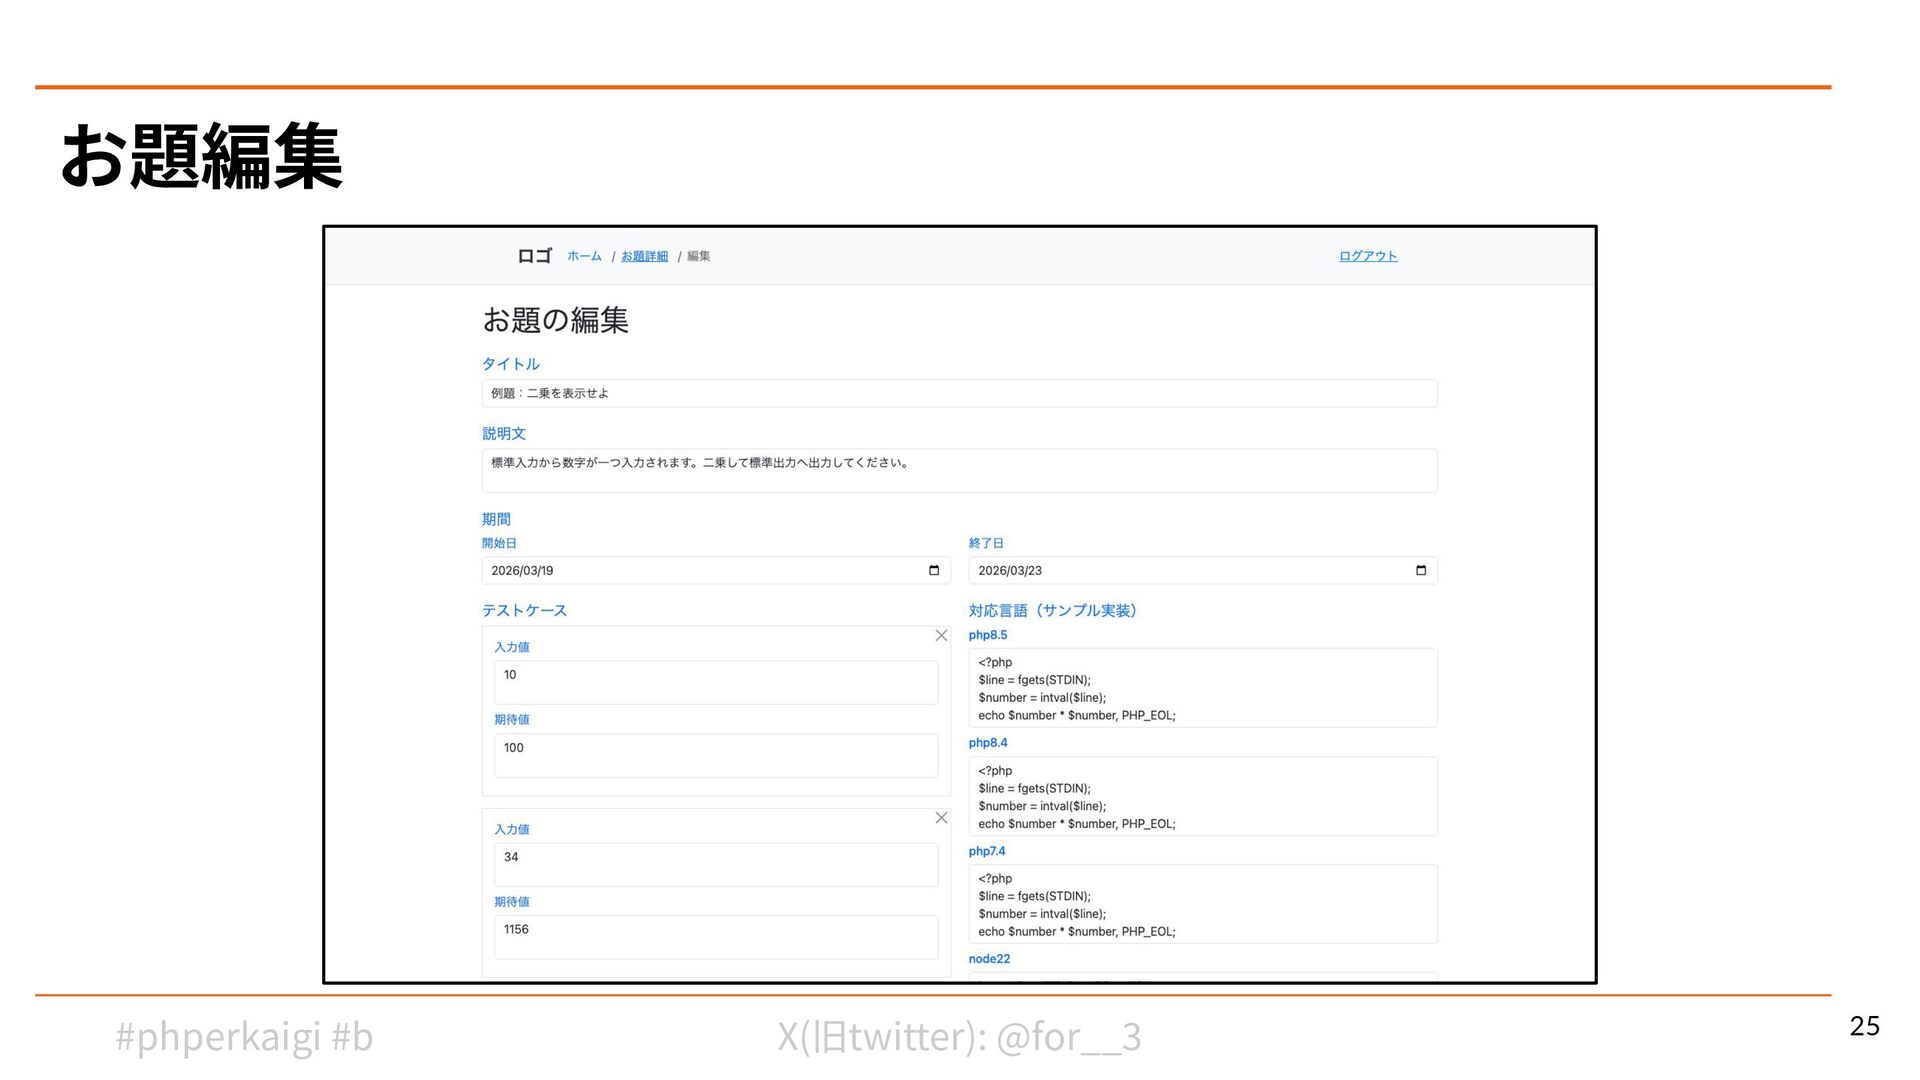Edit second 期待値 field showing 1156
The image size is (1920, 1080).
point(715,937)
